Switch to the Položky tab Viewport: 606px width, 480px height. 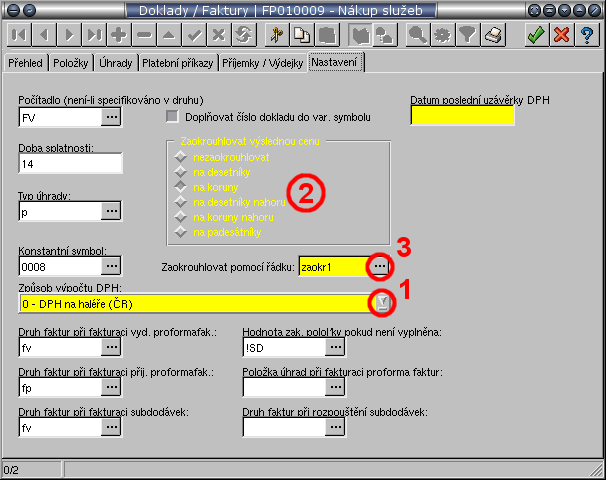click(x=70, y=63)
